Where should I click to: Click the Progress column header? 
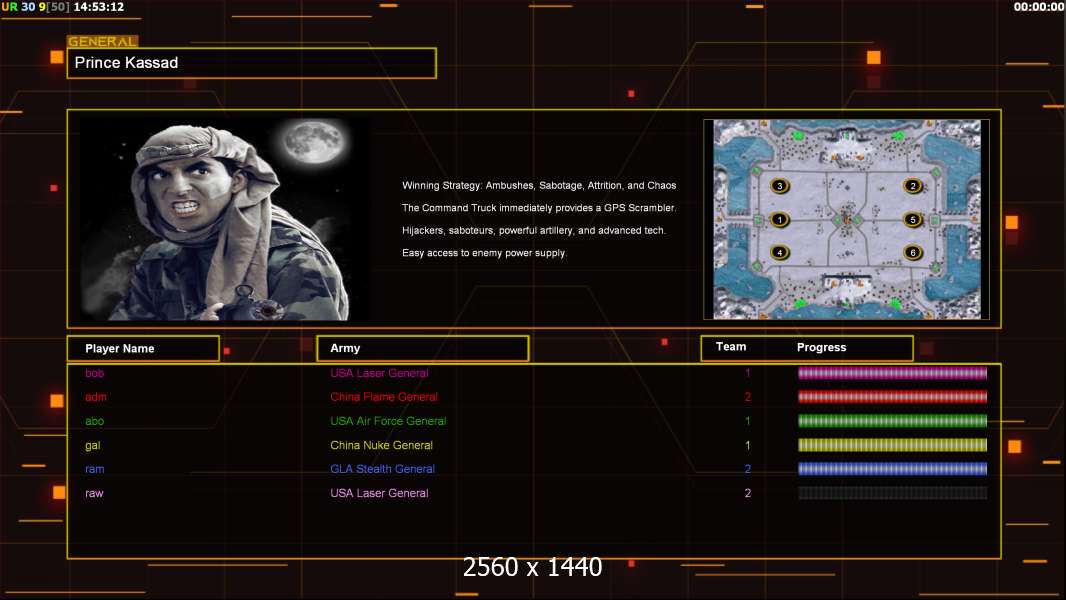point(821,347)
